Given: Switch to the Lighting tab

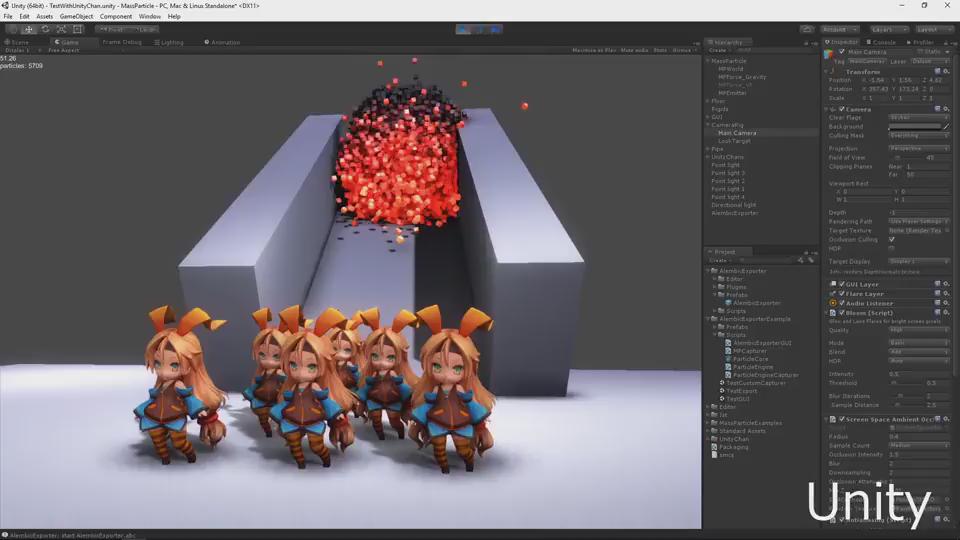Looking at the screenshot, I should pos(169,42).
